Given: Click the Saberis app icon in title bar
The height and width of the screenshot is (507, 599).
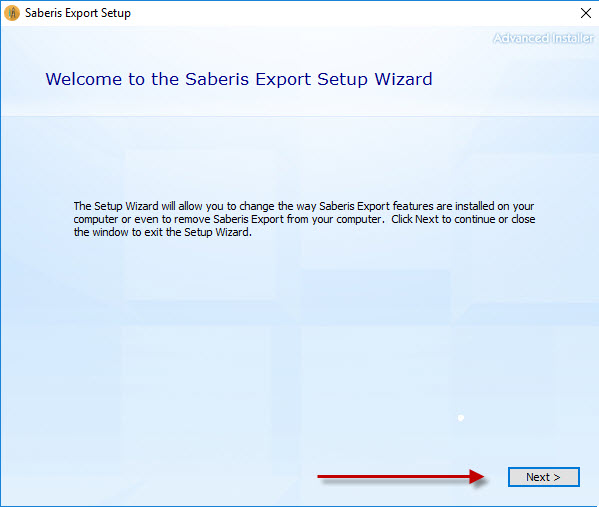Looking at the screenshot, I should [12, 13].
